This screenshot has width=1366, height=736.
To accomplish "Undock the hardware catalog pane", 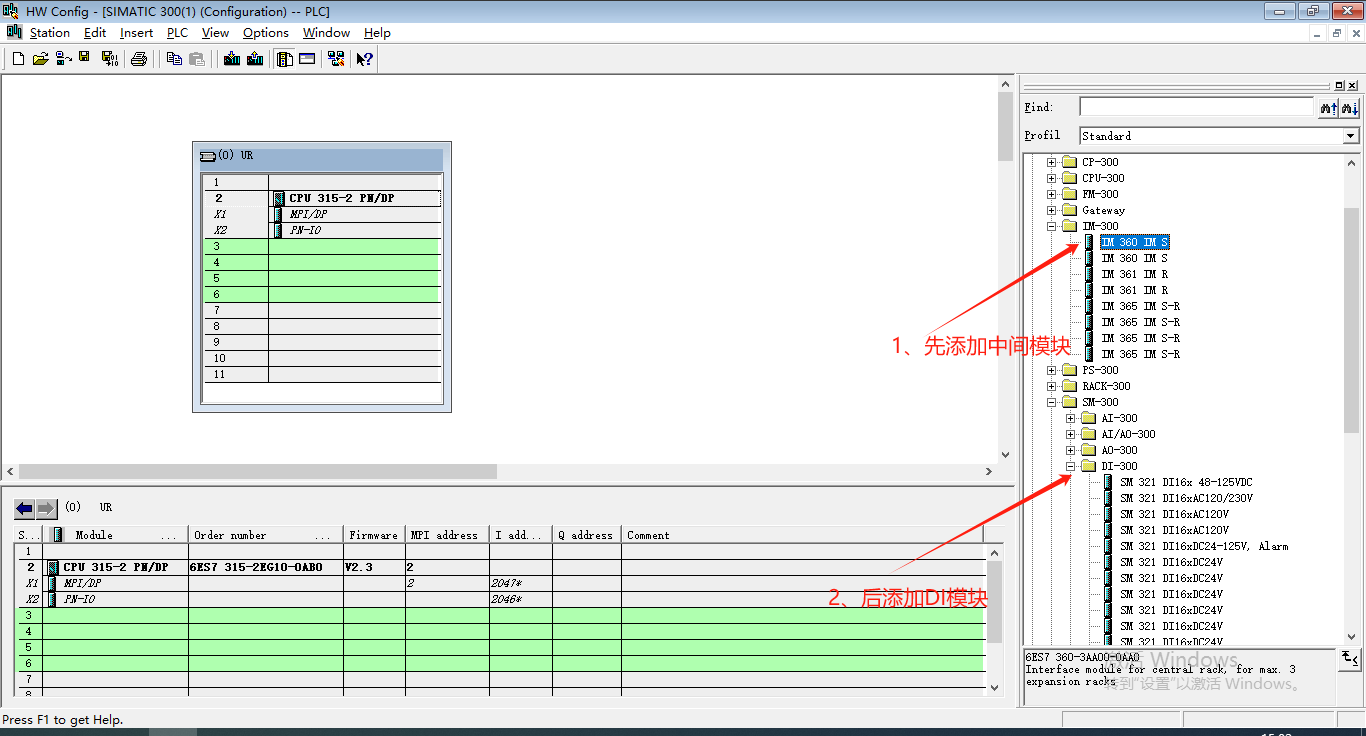I will coord(1339,86).
